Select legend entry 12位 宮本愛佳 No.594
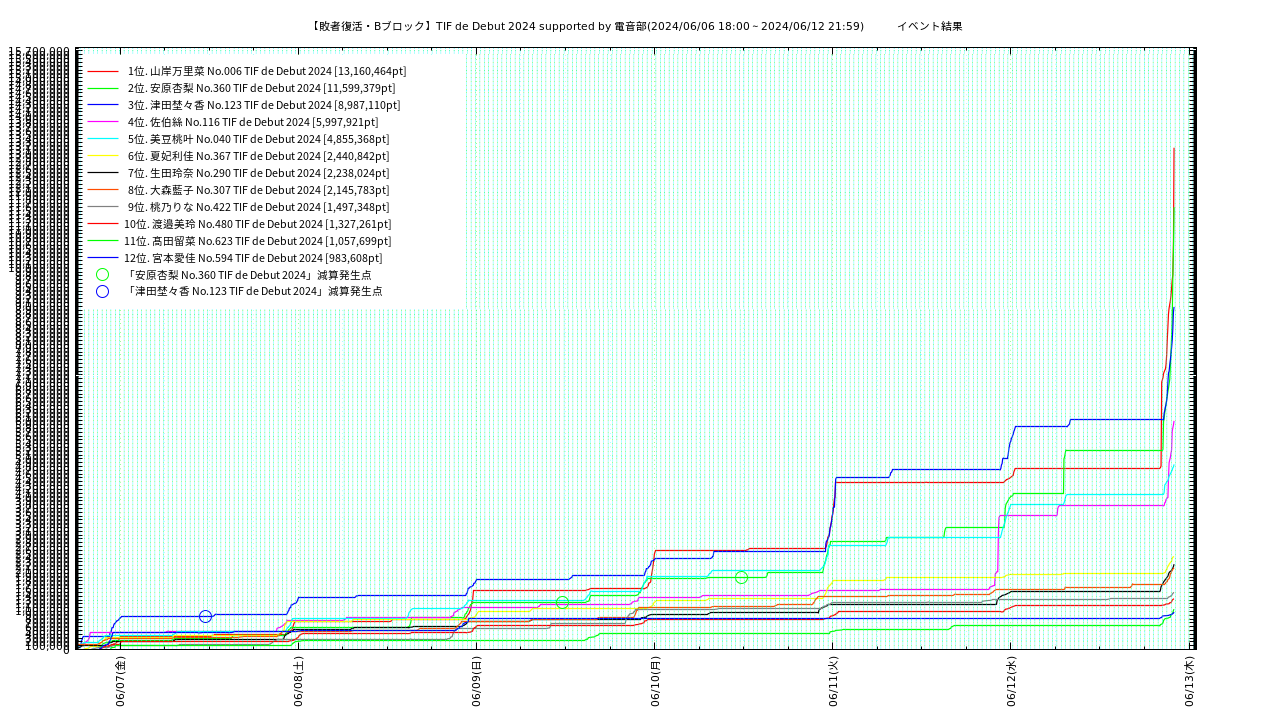 click(253, 258)
